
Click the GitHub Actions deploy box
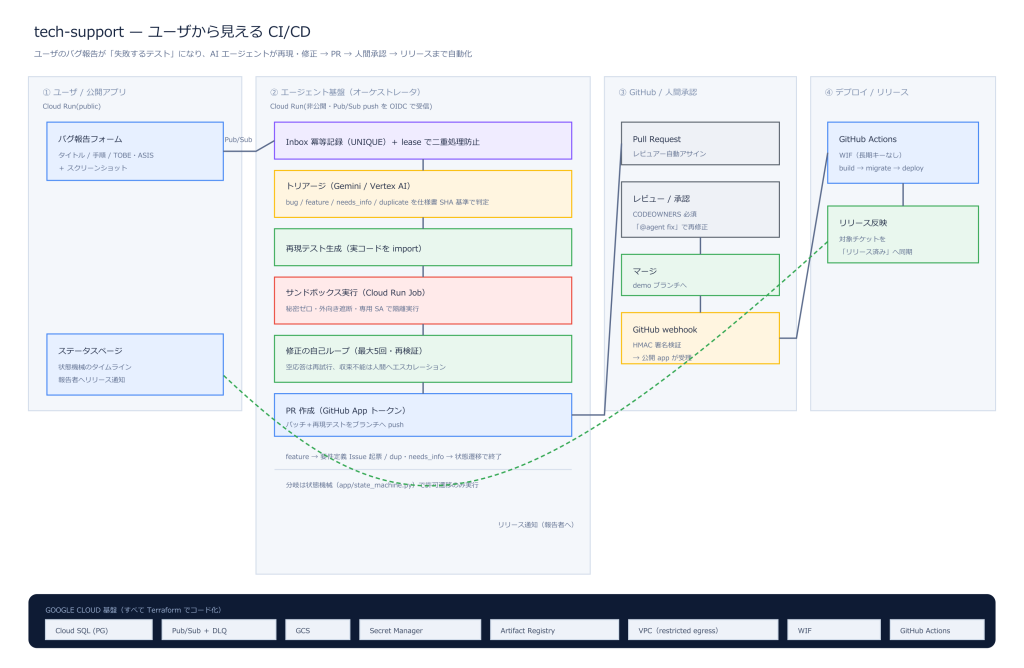tap(903, 153)
